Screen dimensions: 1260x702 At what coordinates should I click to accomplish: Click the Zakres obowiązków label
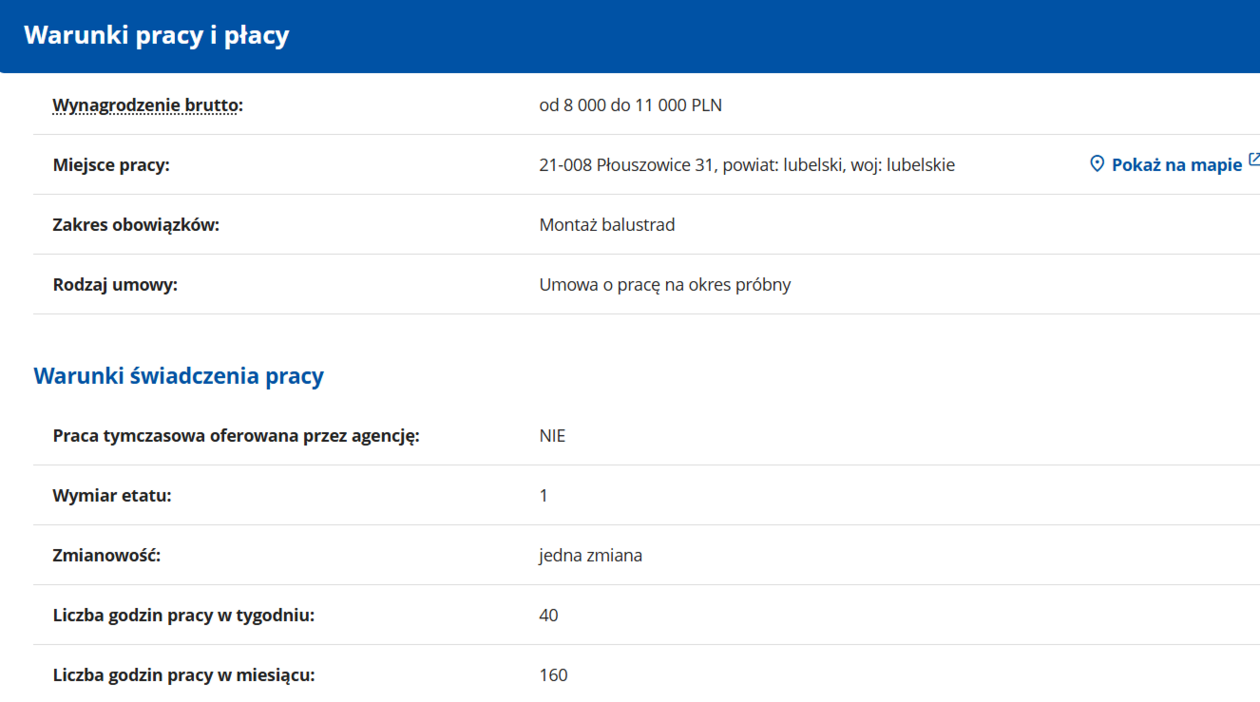pyautogui.click(x=136, y=225)
